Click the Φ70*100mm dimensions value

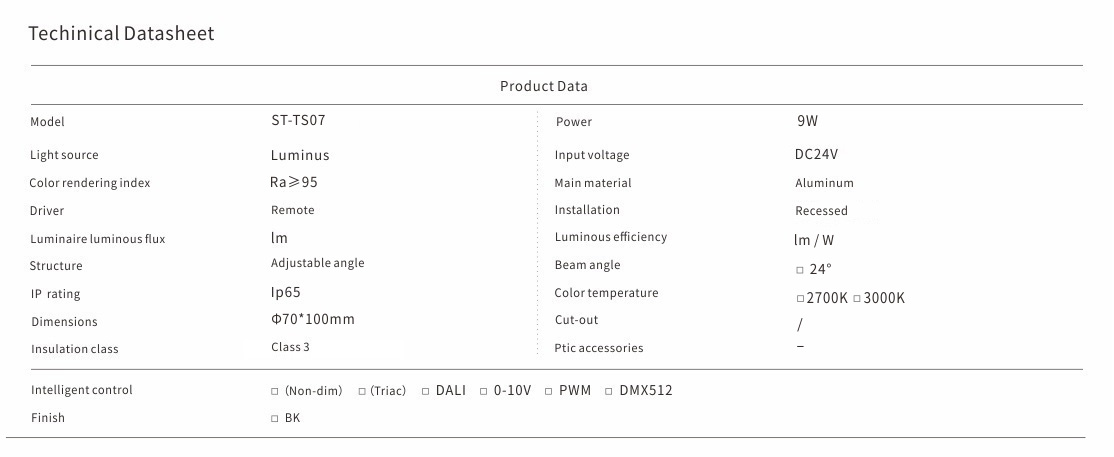click(x=313, y=319)
